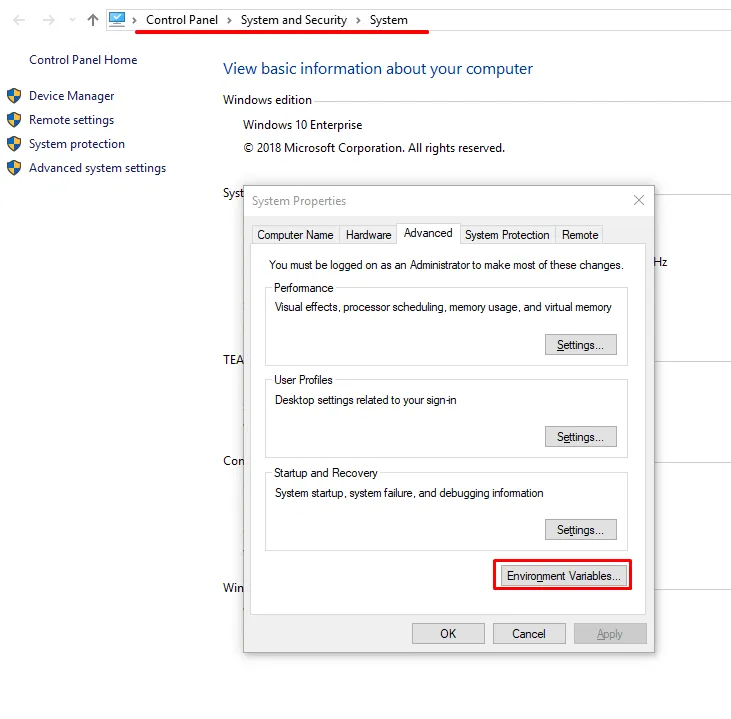Open Performance Settings button
The image size is (731, 719).
pos(580,345)
